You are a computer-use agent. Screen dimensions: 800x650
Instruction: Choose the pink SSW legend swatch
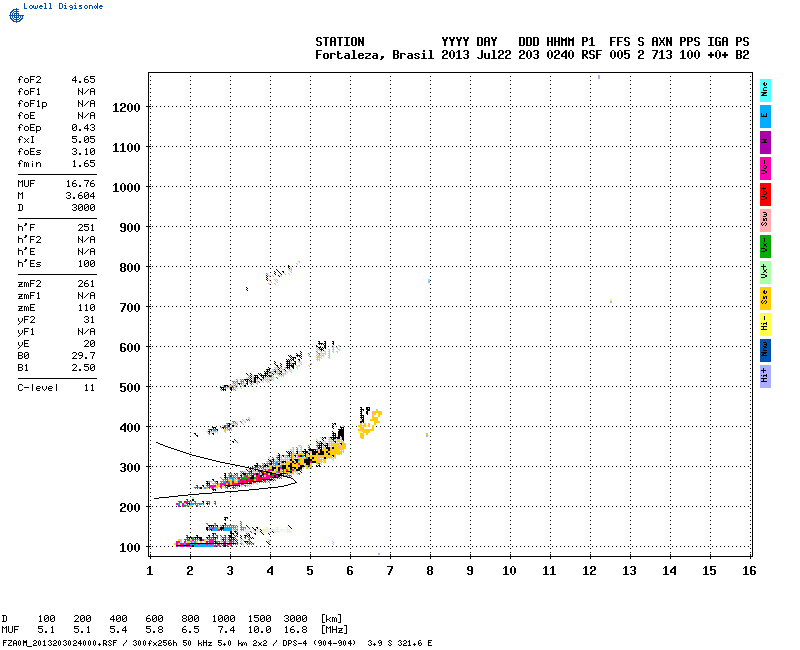click(765, 220)
